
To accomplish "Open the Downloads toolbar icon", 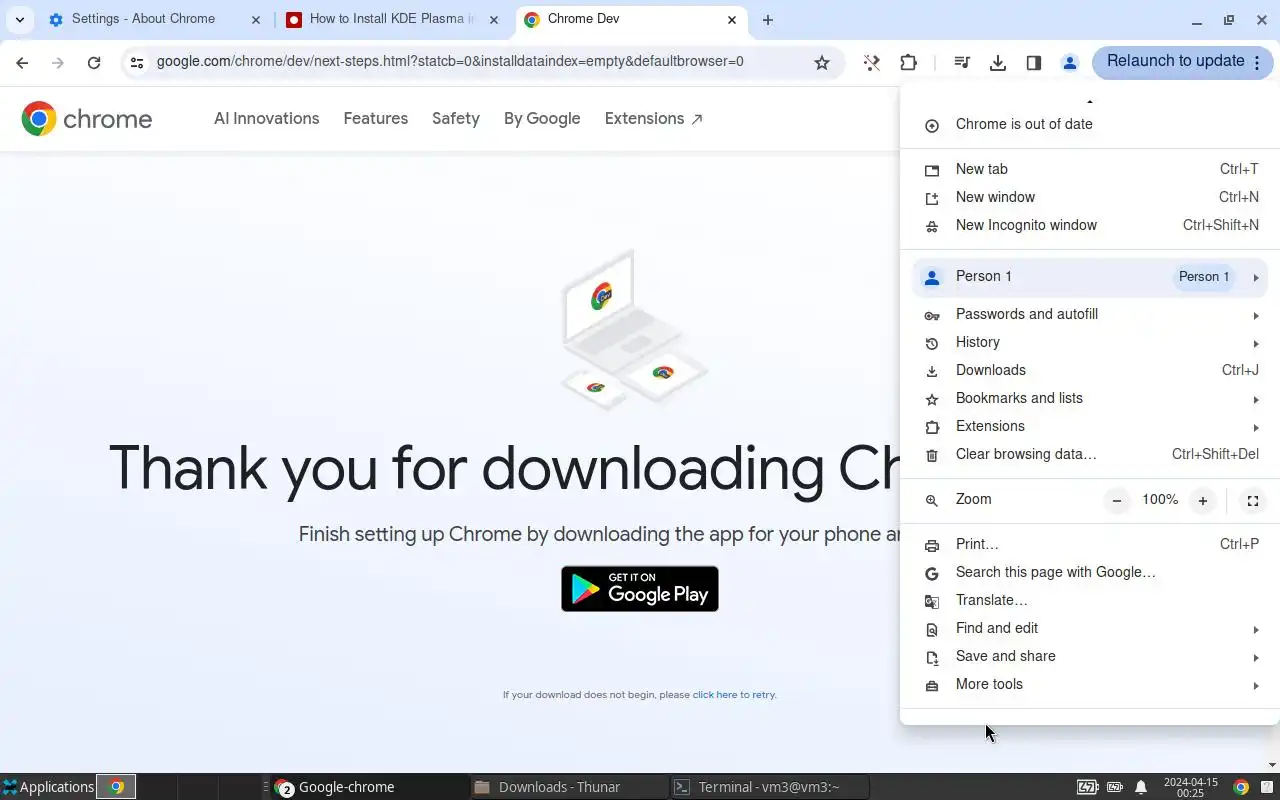I will coord(998,63).
